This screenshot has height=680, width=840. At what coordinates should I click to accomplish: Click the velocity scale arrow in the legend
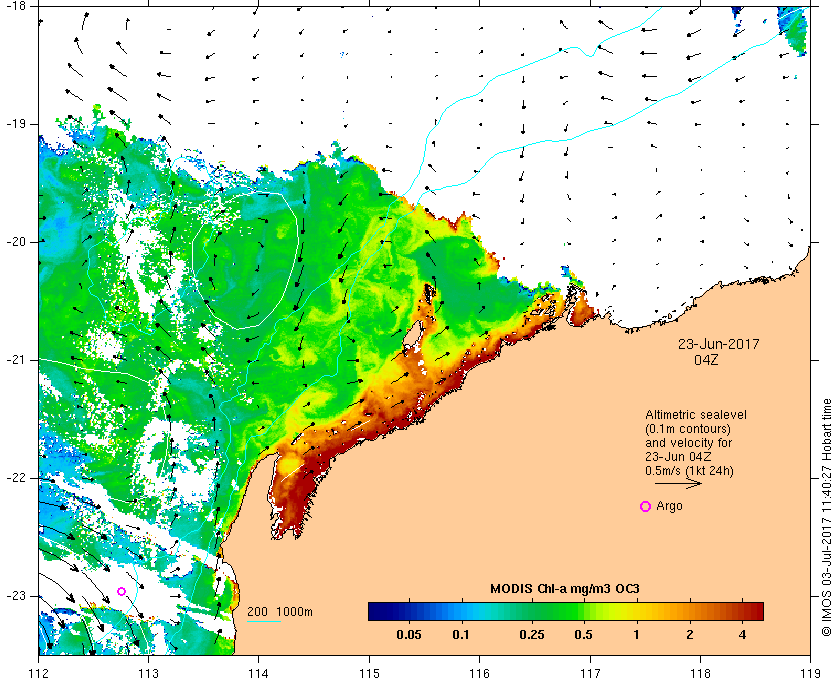pos(678,483)
